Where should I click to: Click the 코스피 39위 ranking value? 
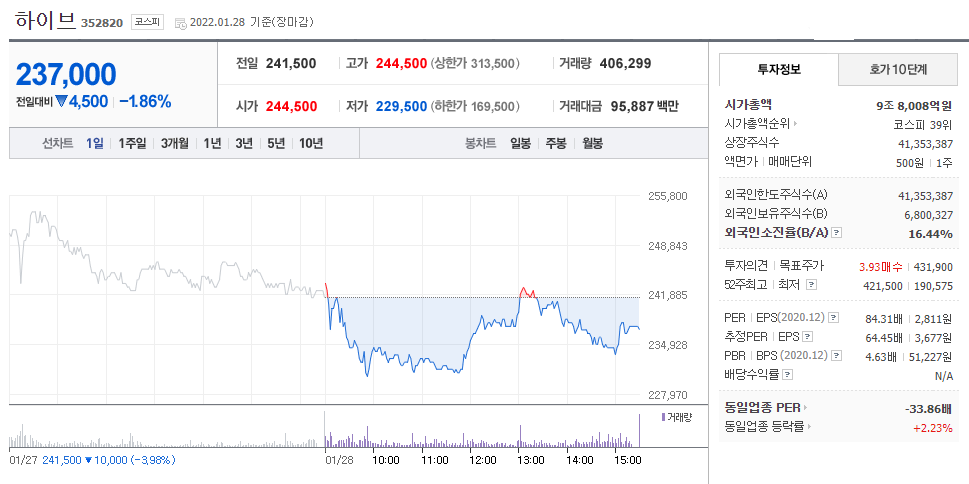click(x=923, y=124)
